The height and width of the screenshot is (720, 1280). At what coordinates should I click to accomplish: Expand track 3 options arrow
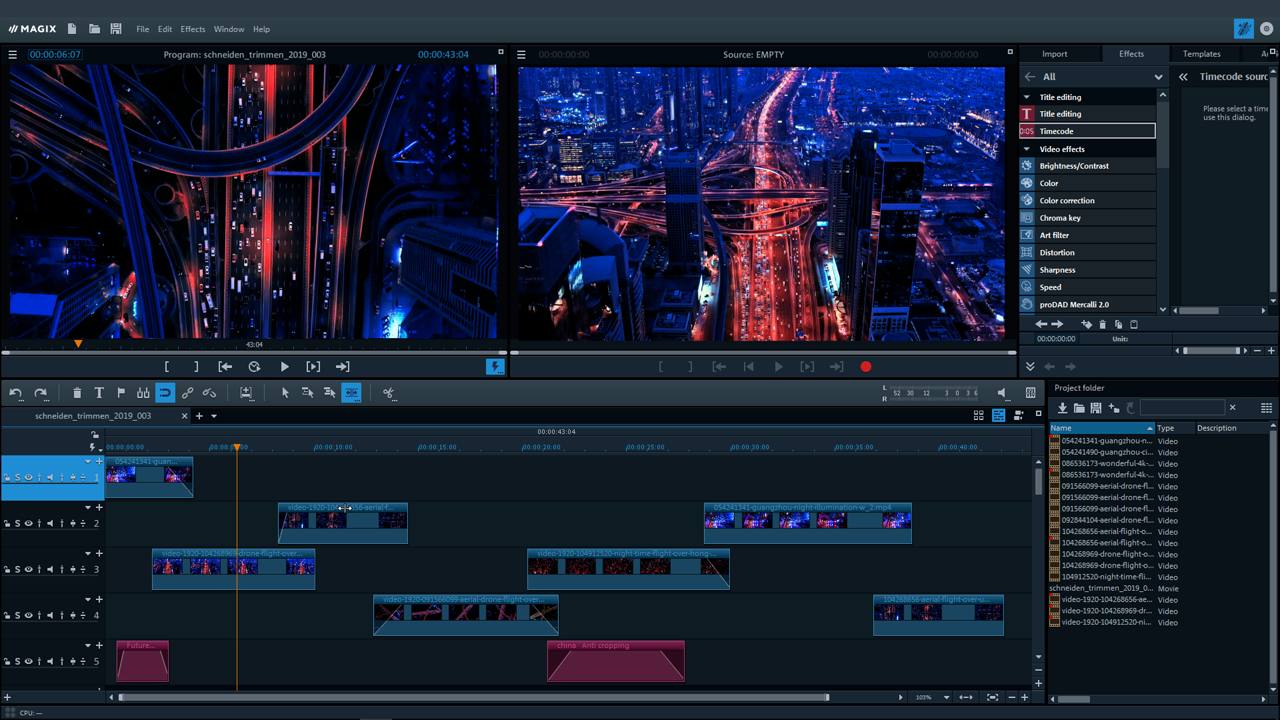[x=88, y=554]
